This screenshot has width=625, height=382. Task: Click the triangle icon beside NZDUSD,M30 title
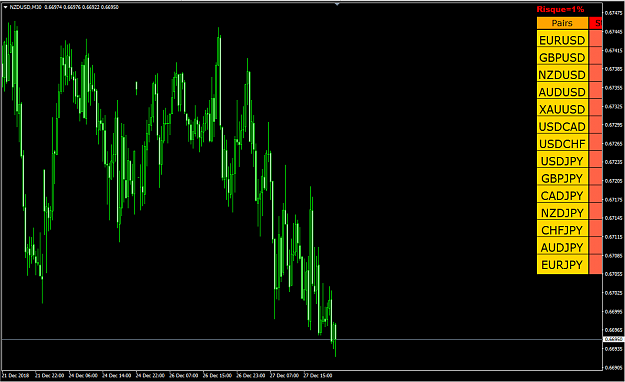pos(5,7)
